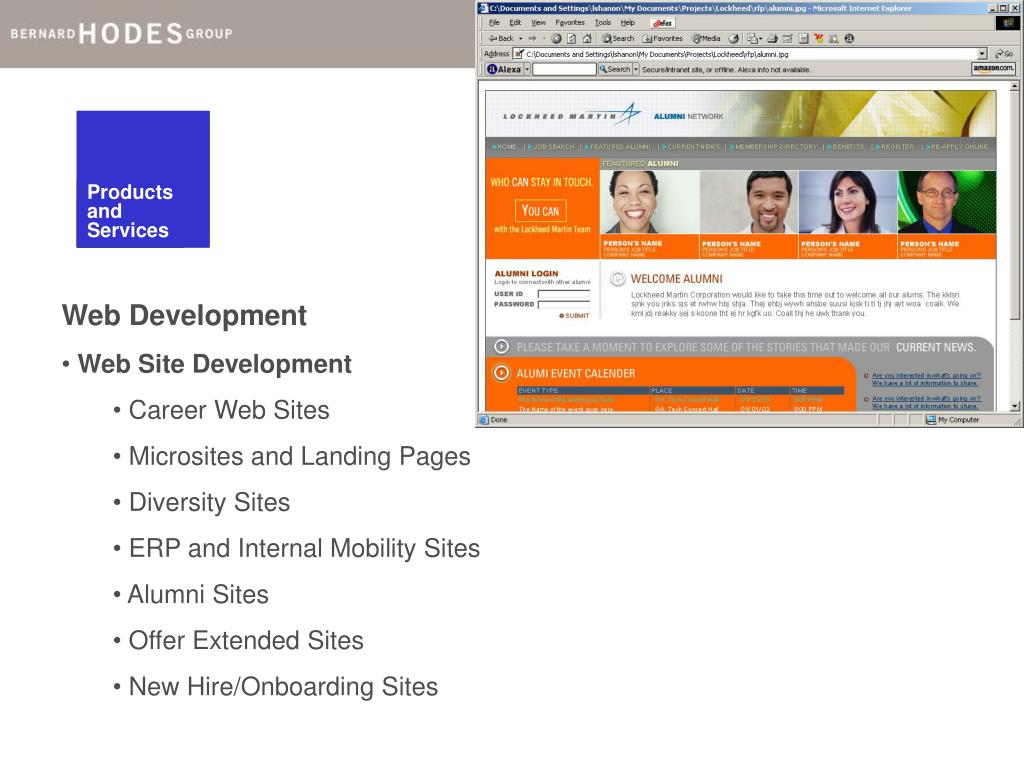The height and width of the screenshot is (768, 1024).
Task: Click the HOME link in site navigation
Action: (x=505, y=147)
